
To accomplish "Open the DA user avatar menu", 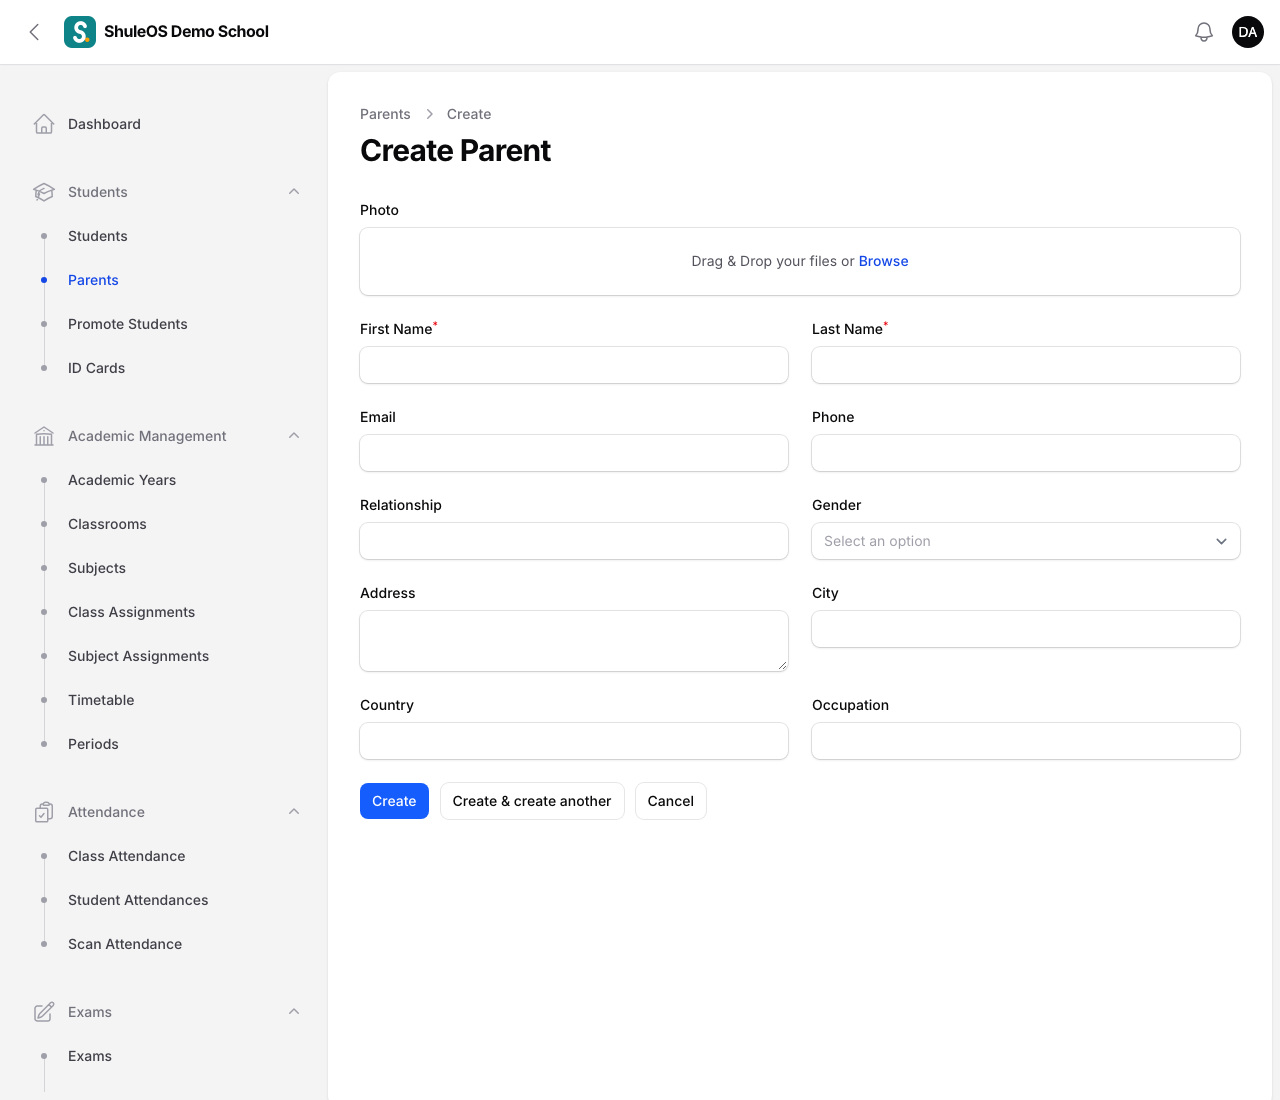I will click(x=1248, y=32).
